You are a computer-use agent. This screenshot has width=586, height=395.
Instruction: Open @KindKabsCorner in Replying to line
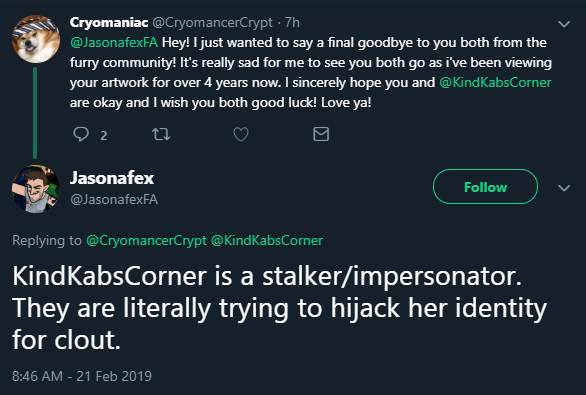(x=267, y=241)
